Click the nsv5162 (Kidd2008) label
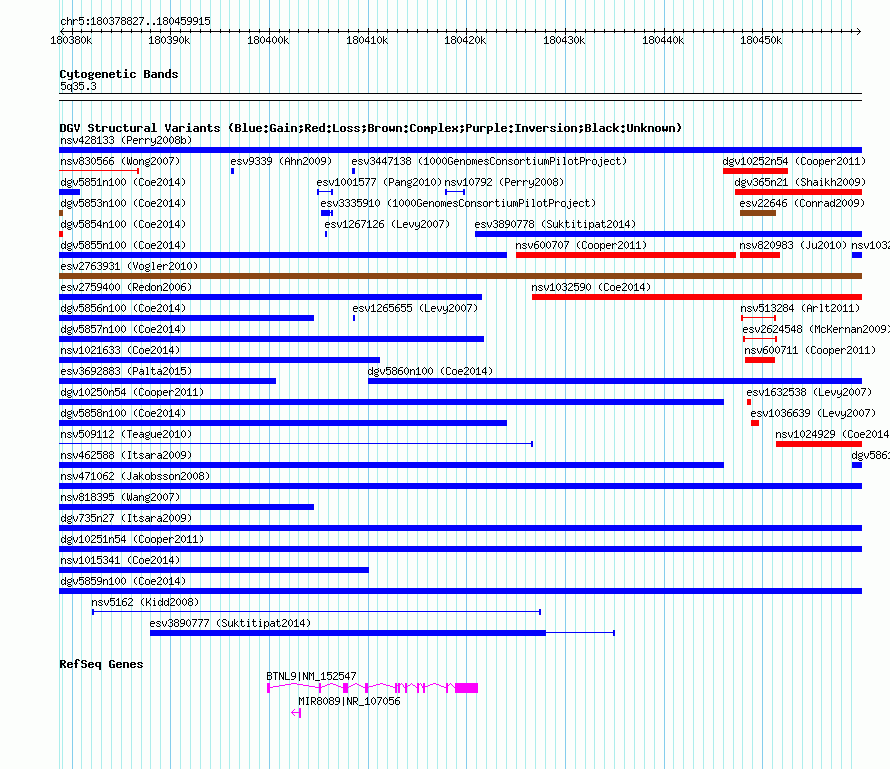This screenshot has width=890, height=769. (x=145, y=602)
